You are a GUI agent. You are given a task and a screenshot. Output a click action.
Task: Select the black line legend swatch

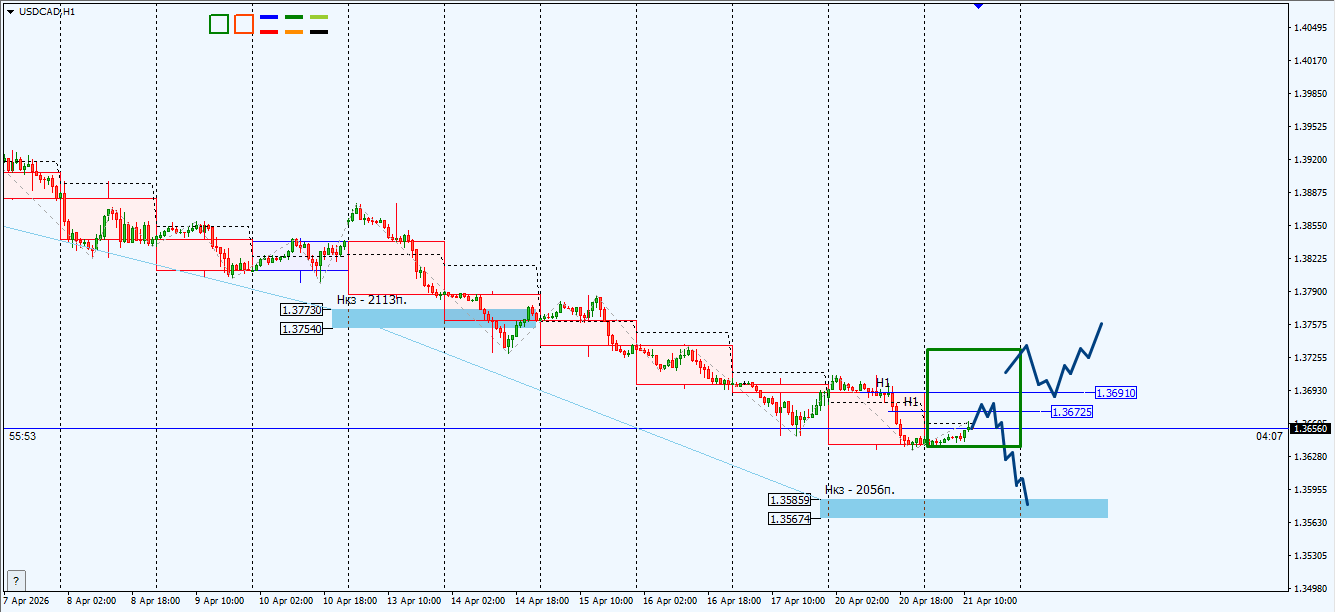pos(319,32)
